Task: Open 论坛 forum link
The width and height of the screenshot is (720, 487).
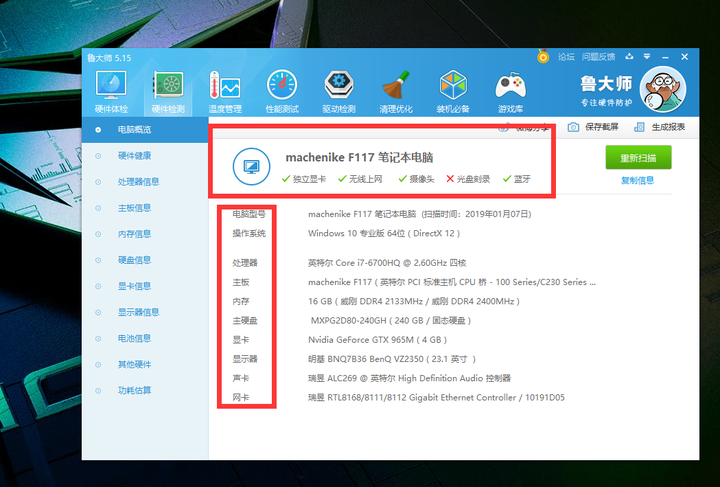Action: point(566,57)
